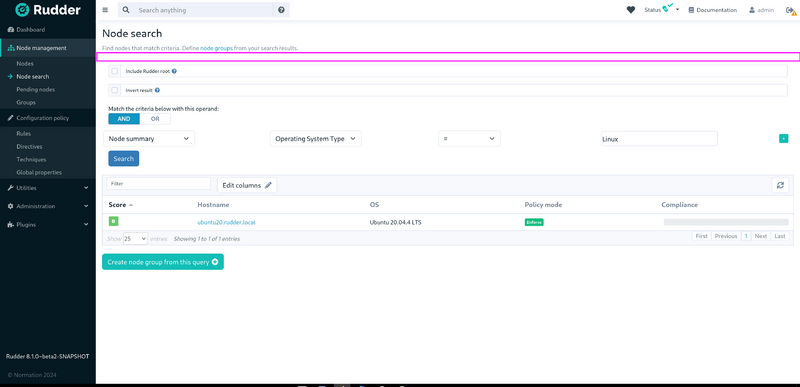
Task: Open Groups in the sidebar
Action: click(26, 102)
